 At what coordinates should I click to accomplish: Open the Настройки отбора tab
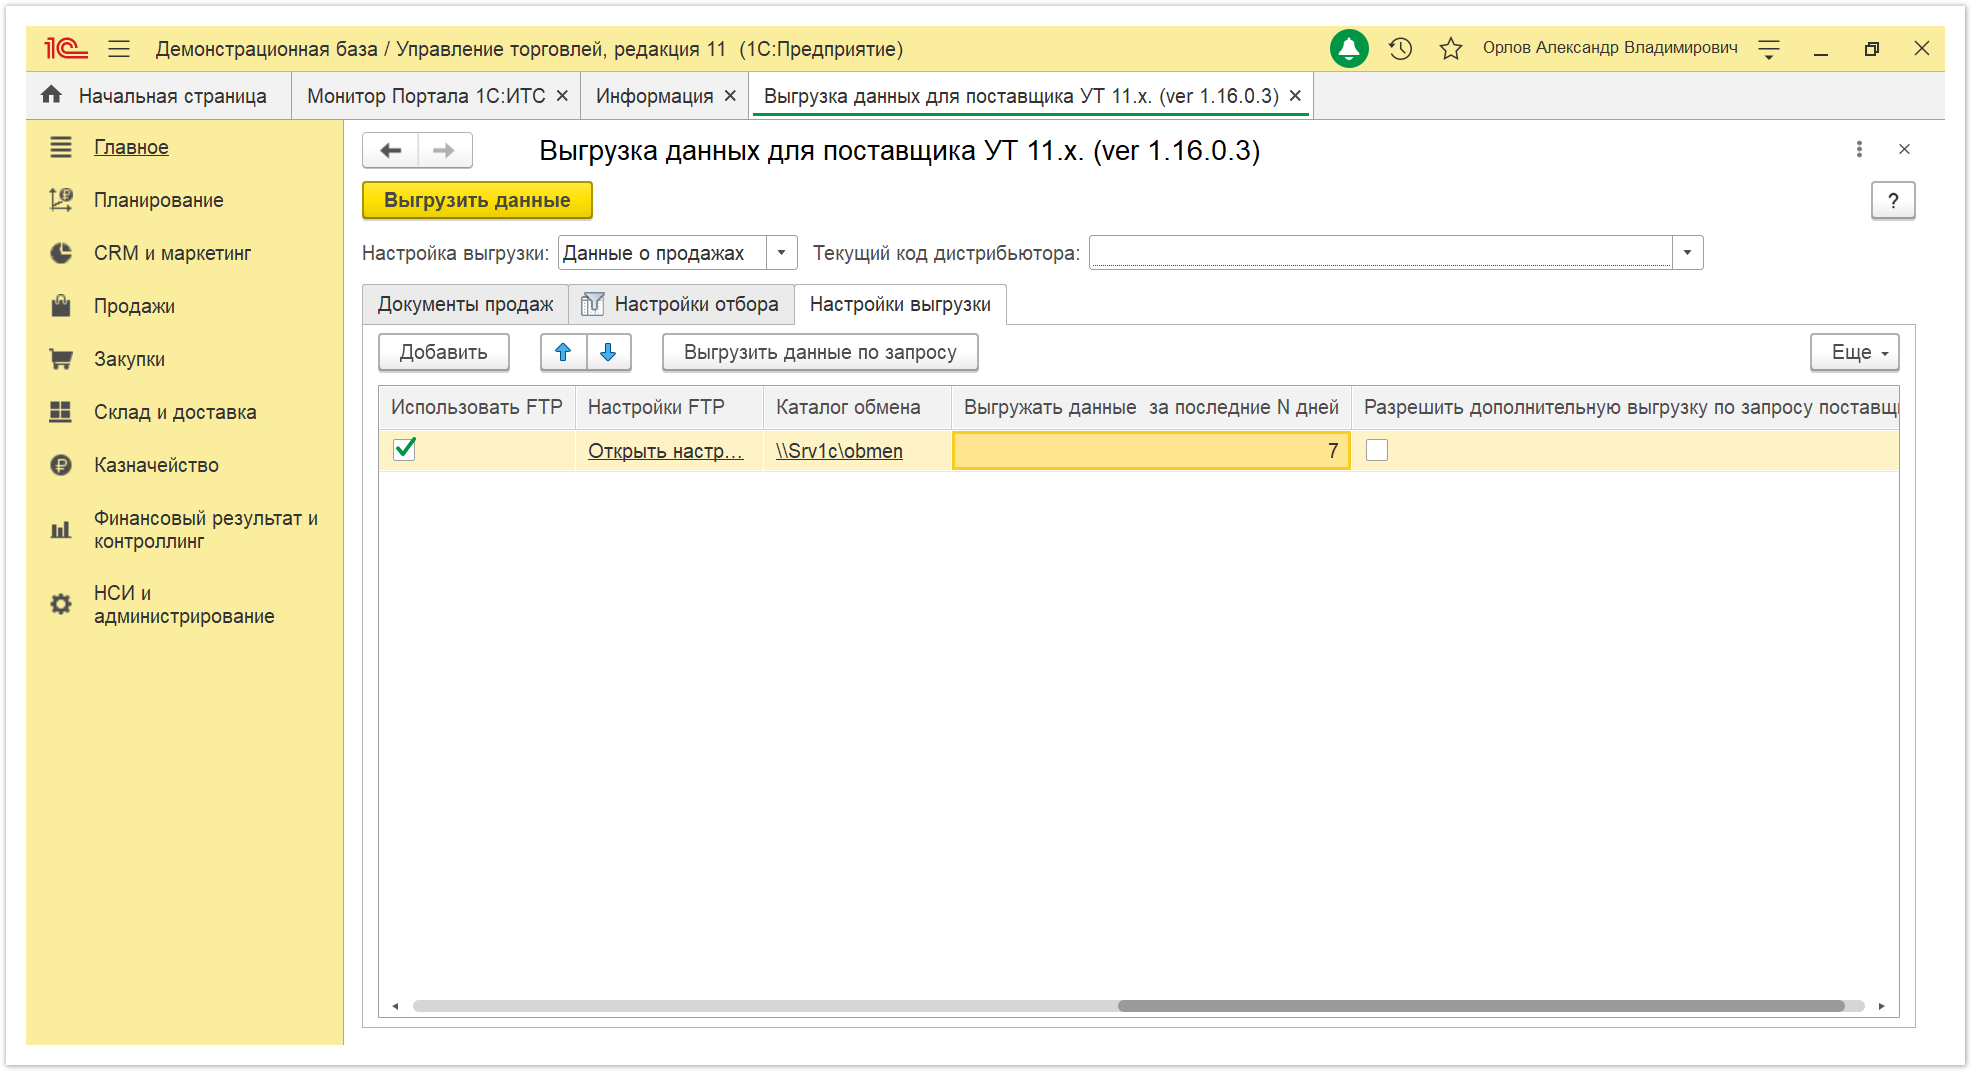pyautogui.click(x=682, y=304)
